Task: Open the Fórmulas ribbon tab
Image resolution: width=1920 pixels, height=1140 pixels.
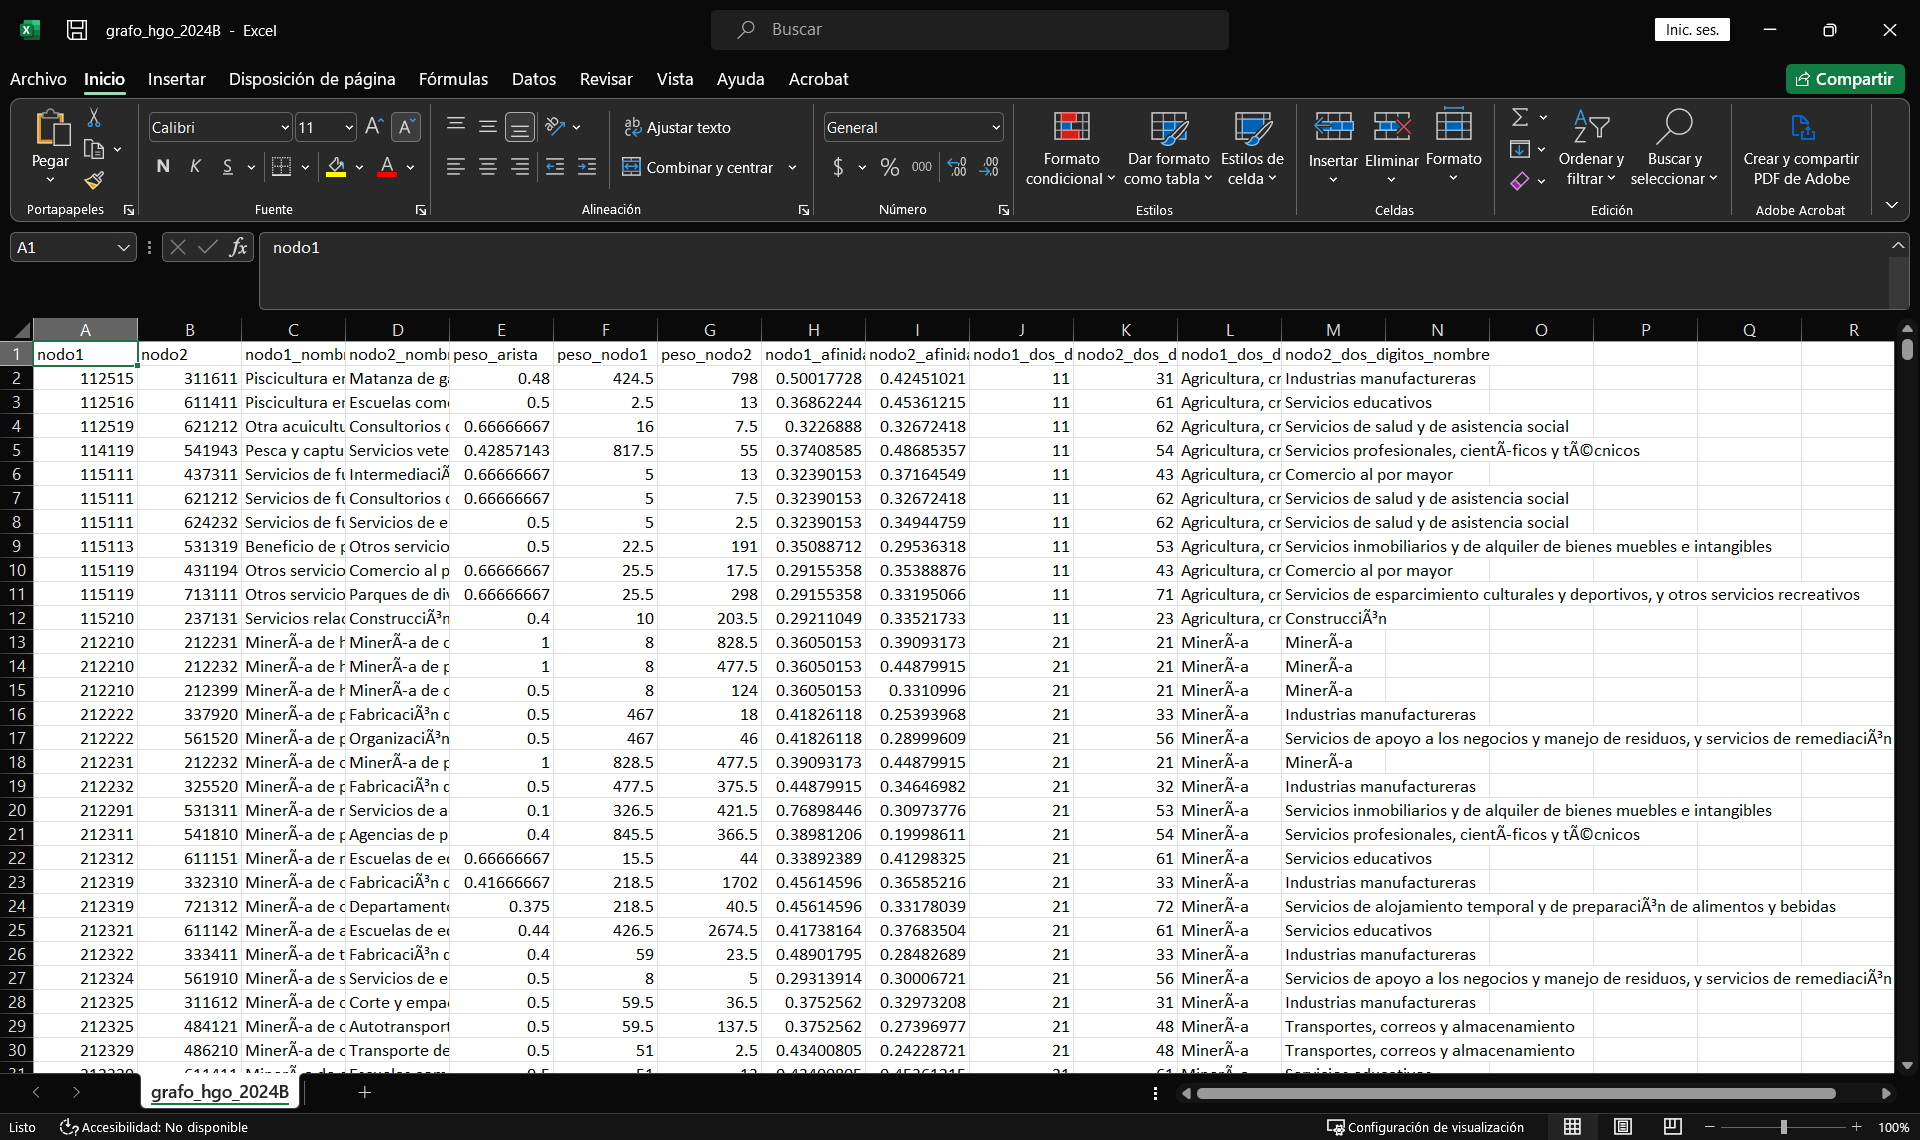Action: (x=453, y=79)
